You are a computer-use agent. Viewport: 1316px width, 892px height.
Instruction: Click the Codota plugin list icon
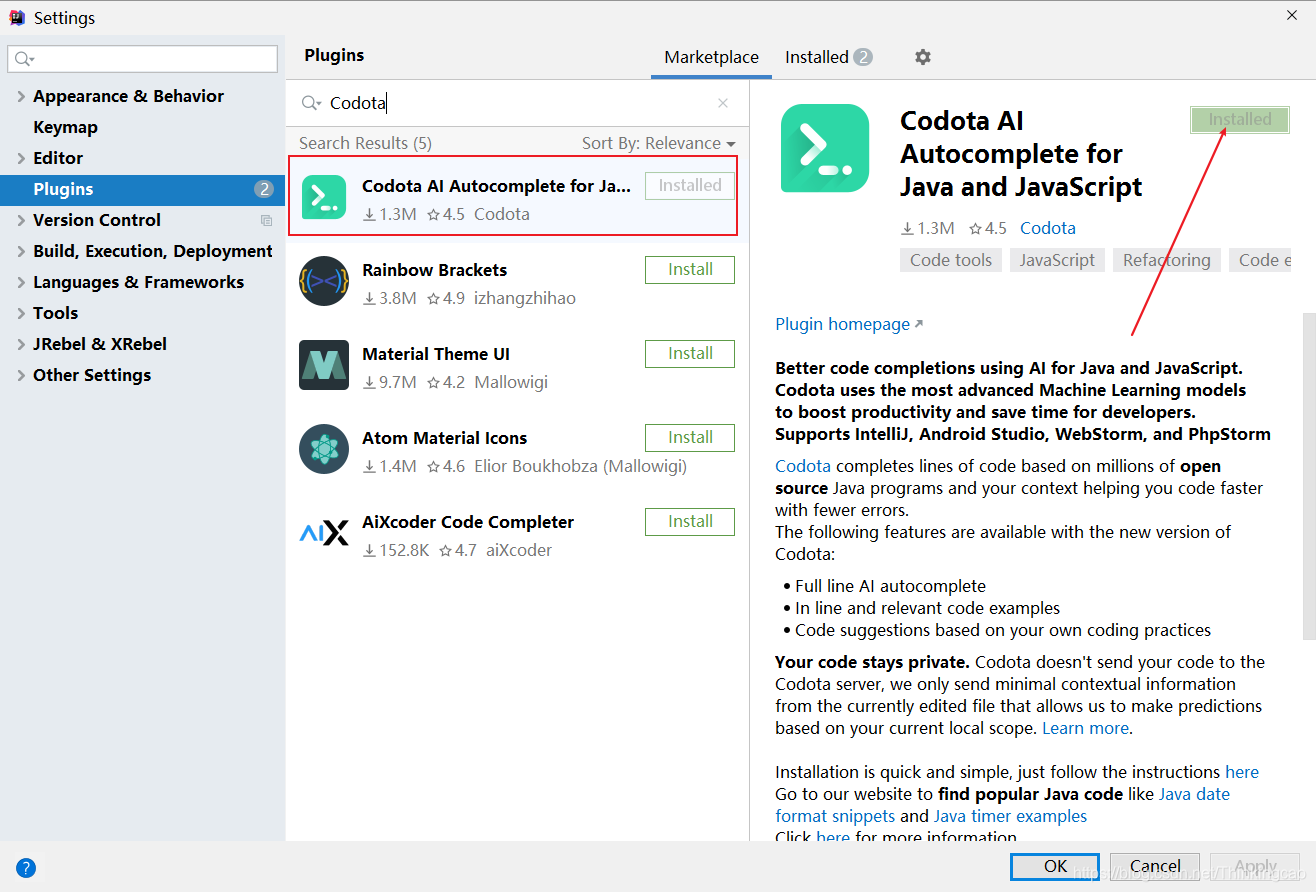pos(323,197)
